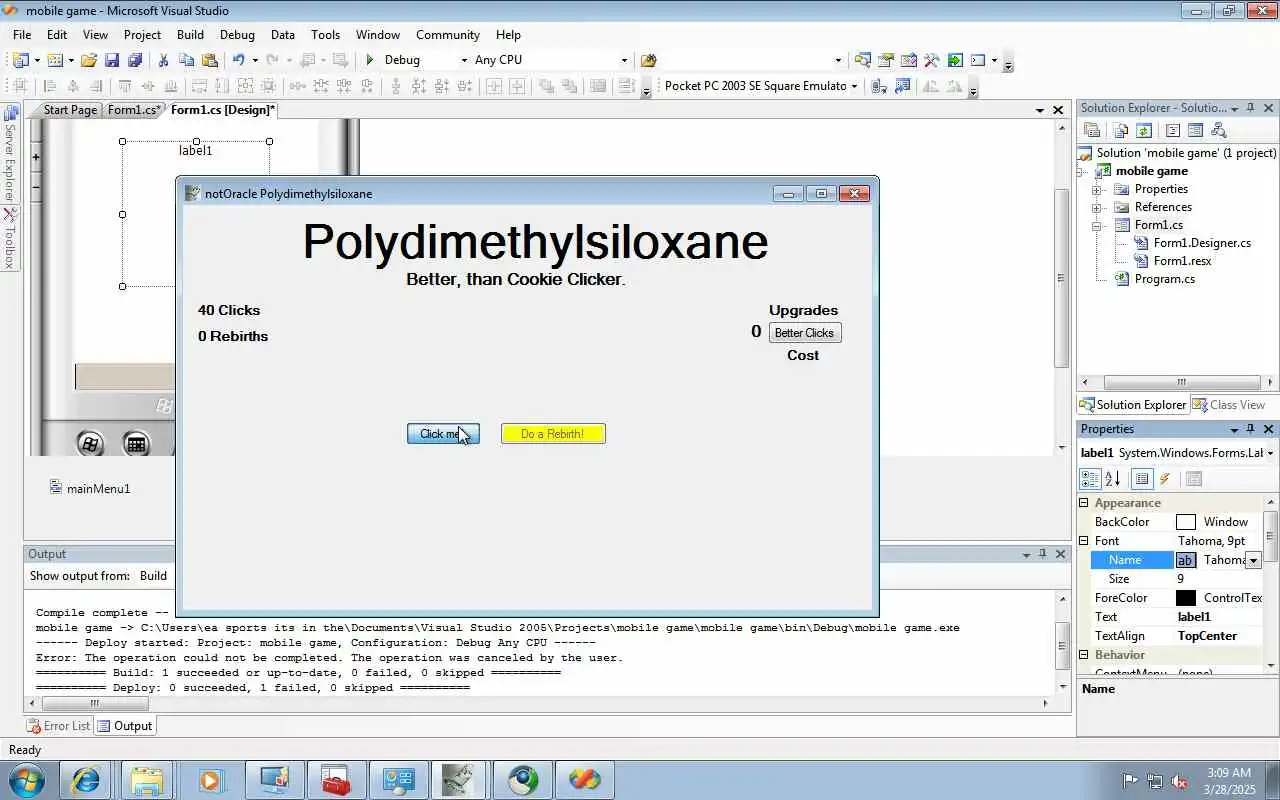Click the Copy toolbar icon

coord(186,60)
